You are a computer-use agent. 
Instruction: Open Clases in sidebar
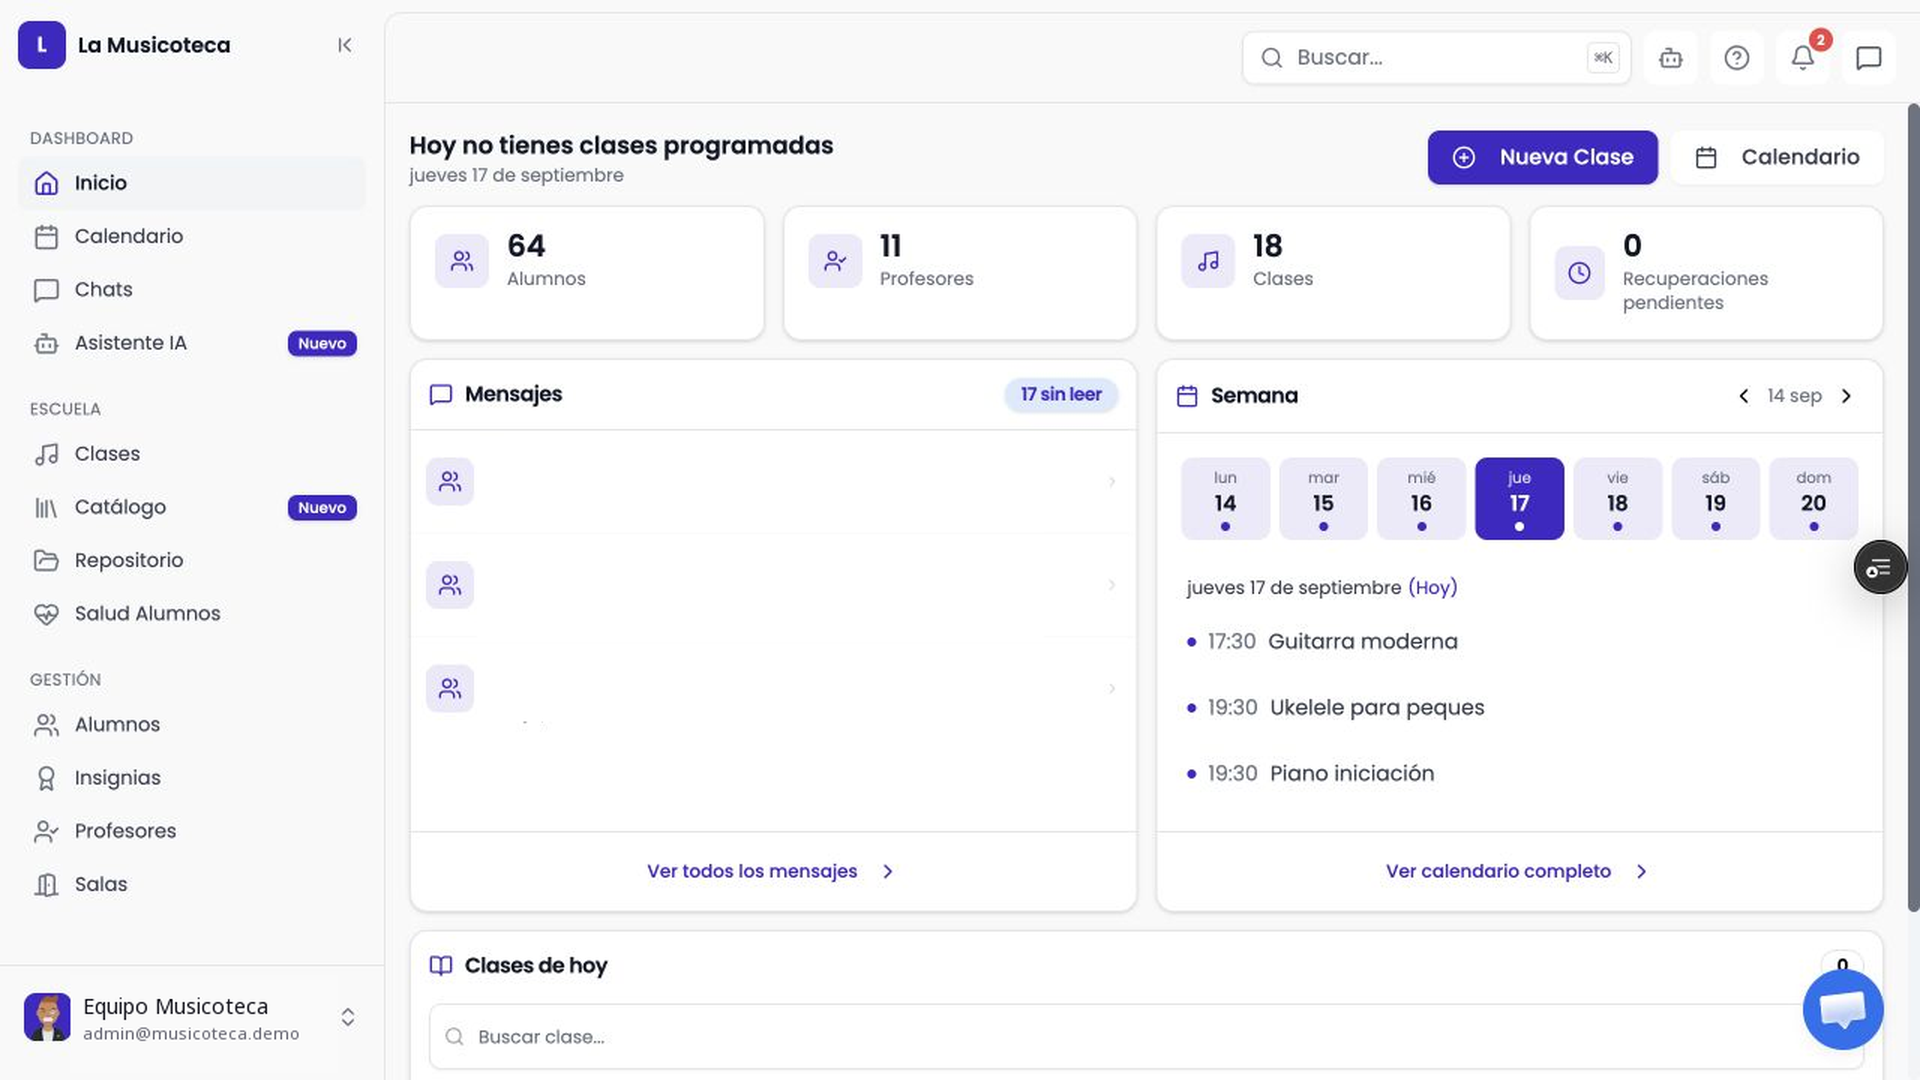tap(192, 454)
